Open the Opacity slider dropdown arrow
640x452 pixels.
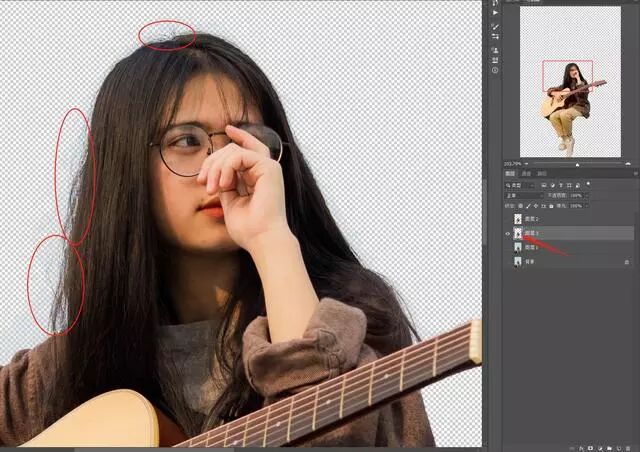coord(587,196)
